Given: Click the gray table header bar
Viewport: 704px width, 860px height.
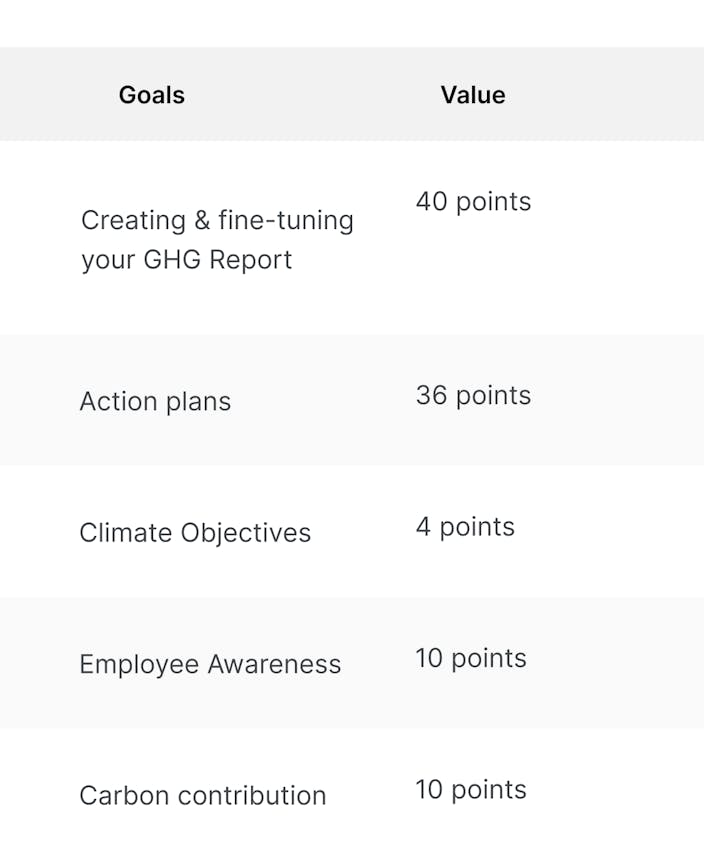Looking at the screenshot, I should click(352, 94).
